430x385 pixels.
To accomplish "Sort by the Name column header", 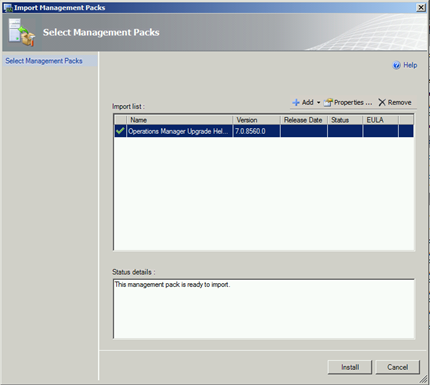I will 179,120.
